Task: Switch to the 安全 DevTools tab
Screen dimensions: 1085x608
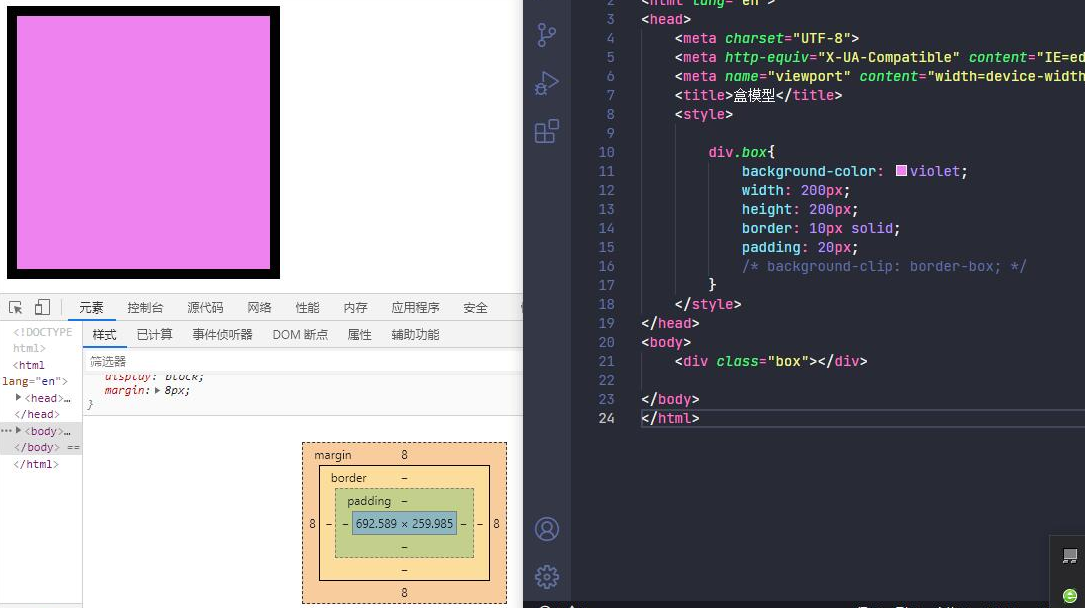Action: (x=475, y=308)
